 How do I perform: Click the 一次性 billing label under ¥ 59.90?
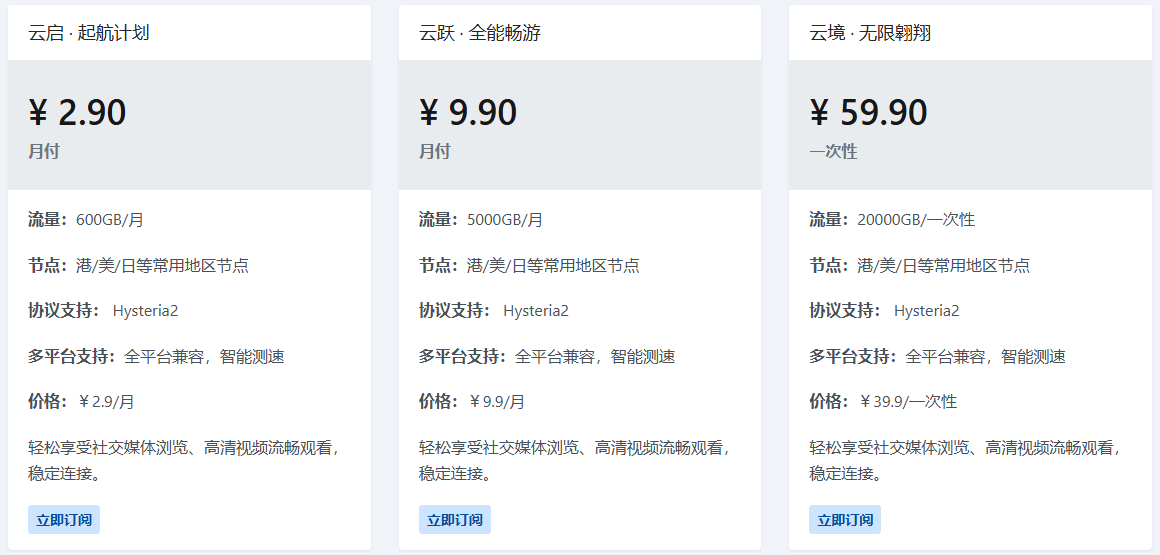pos(833,152)
